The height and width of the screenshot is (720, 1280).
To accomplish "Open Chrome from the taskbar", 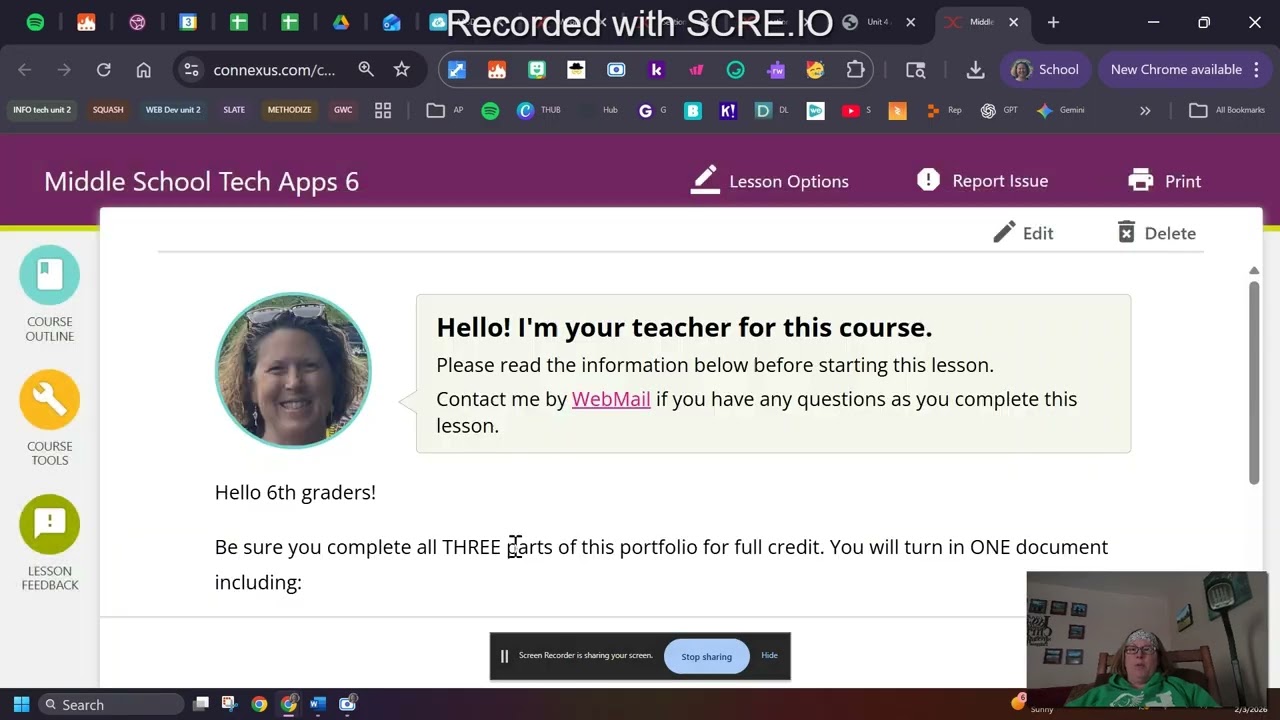I will 259,704.
